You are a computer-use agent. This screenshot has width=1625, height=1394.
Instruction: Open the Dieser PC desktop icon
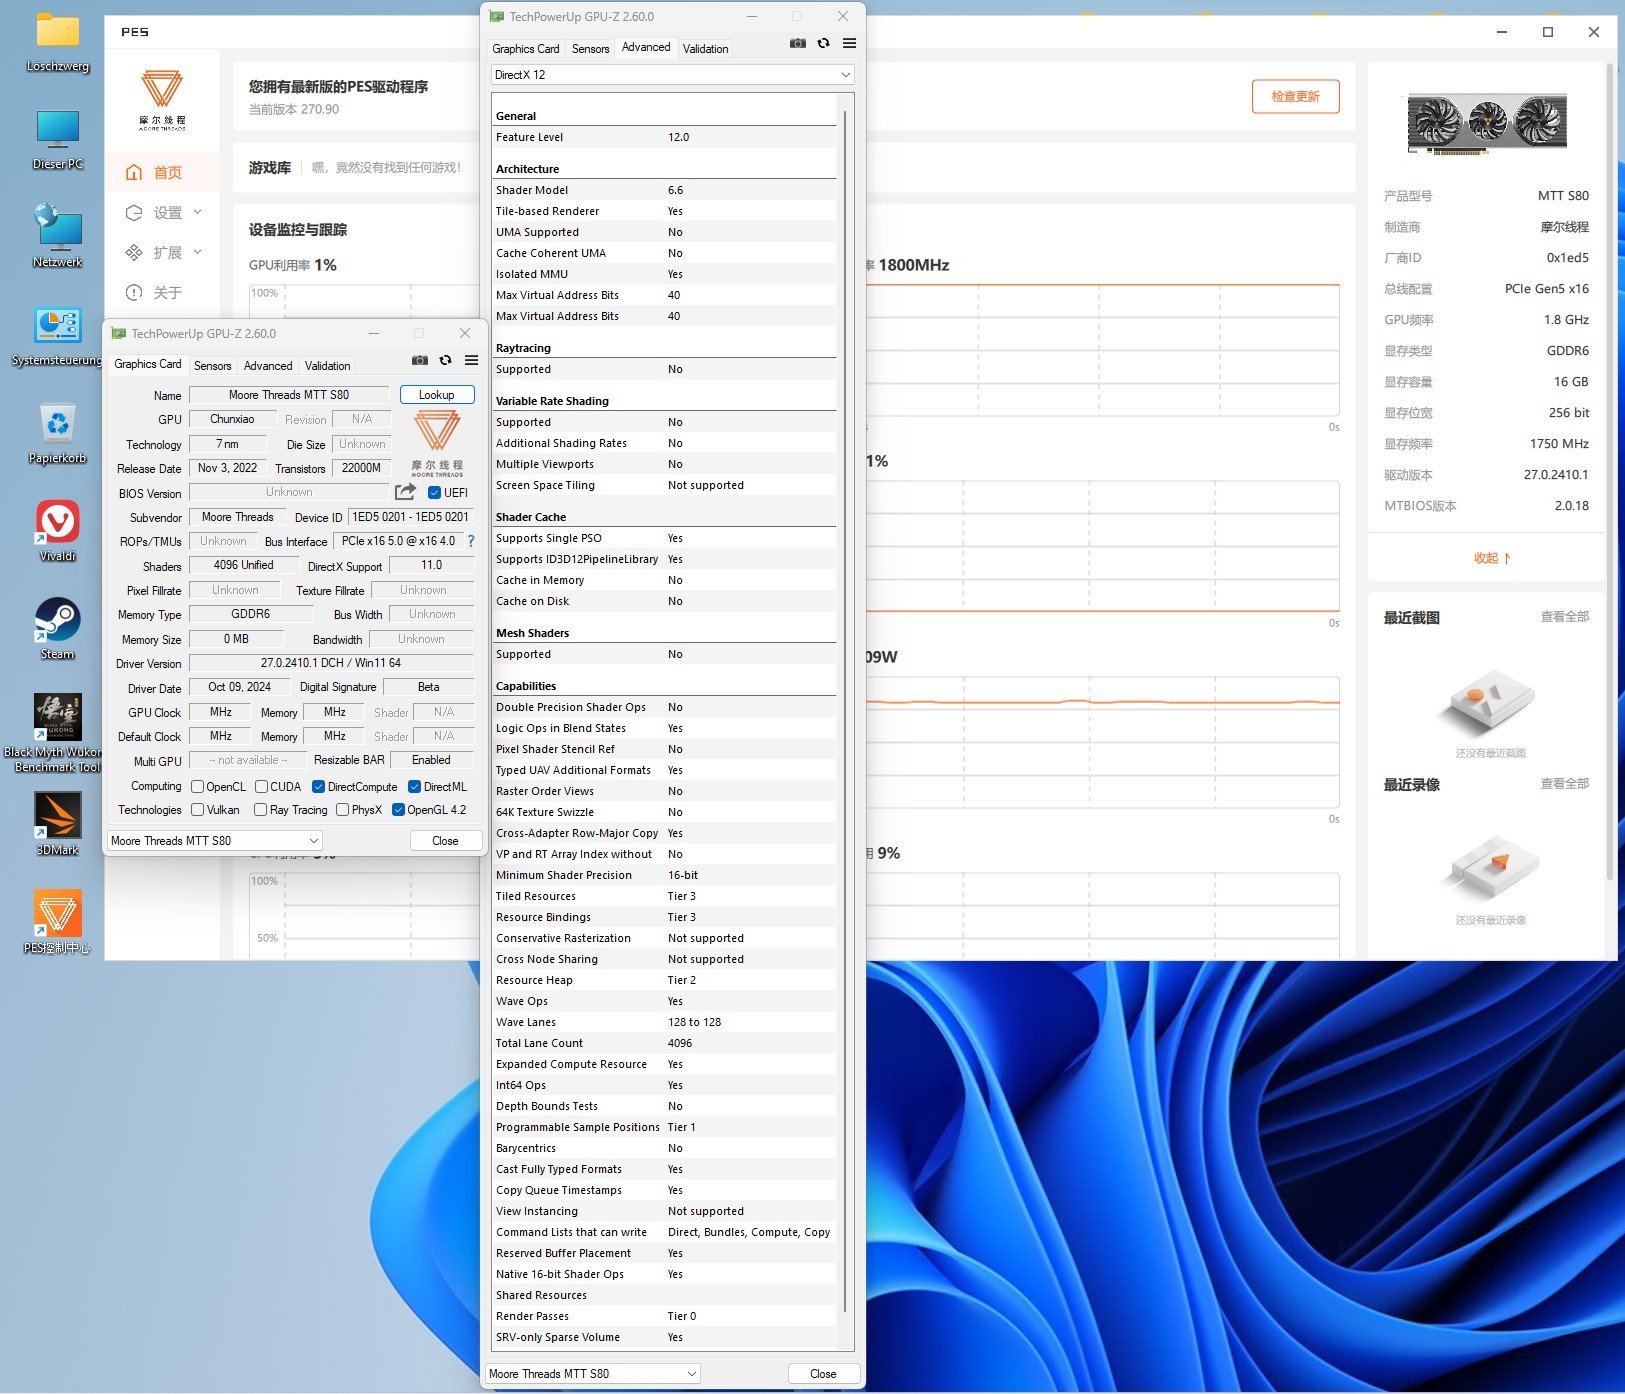tap(58, 138)
